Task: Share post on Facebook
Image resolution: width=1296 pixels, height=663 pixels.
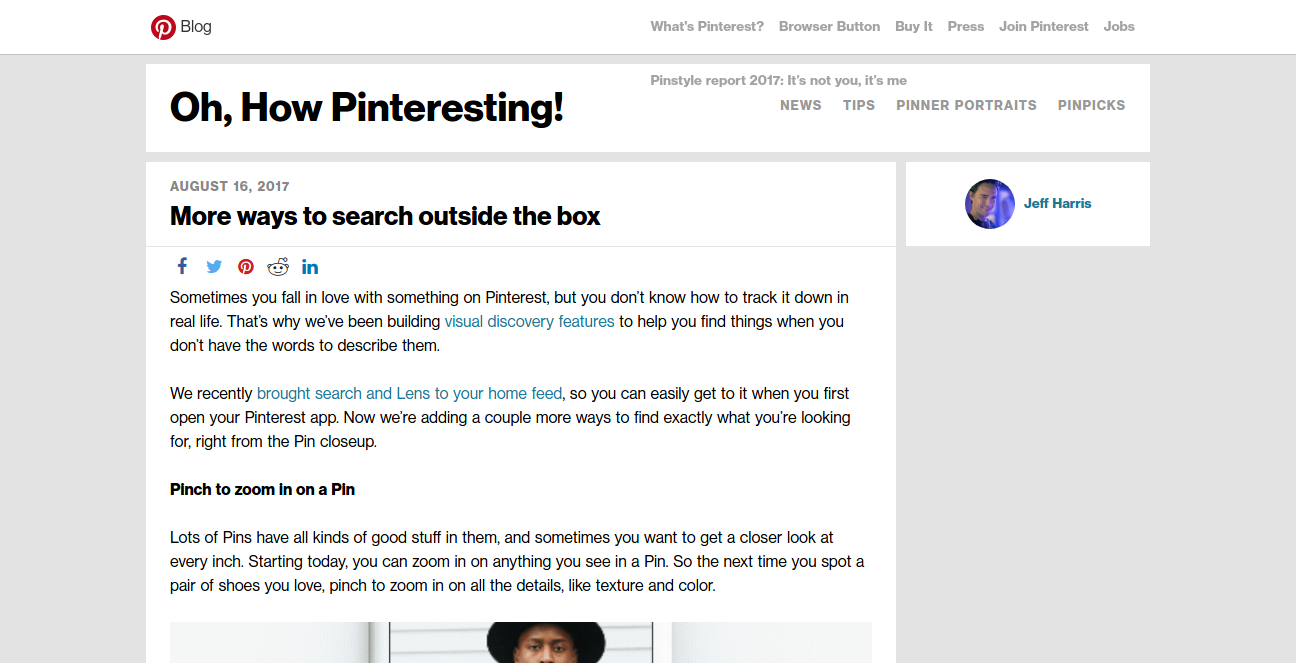Action: pos(182,266)
